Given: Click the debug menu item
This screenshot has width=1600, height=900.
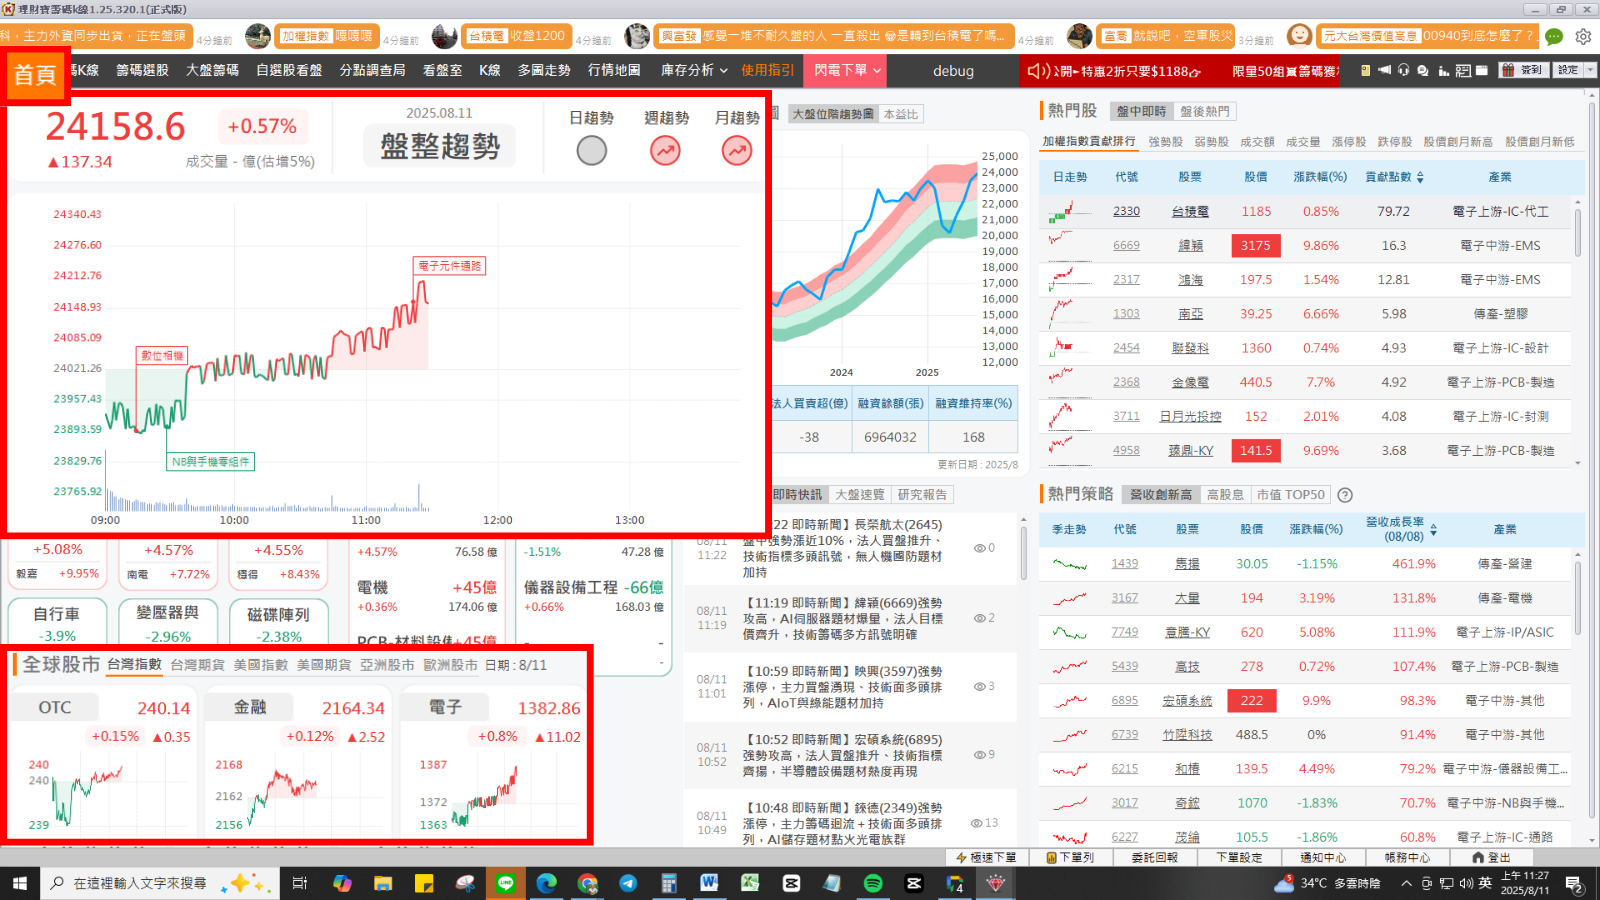Looking at the screenshot, I should 953,71.
